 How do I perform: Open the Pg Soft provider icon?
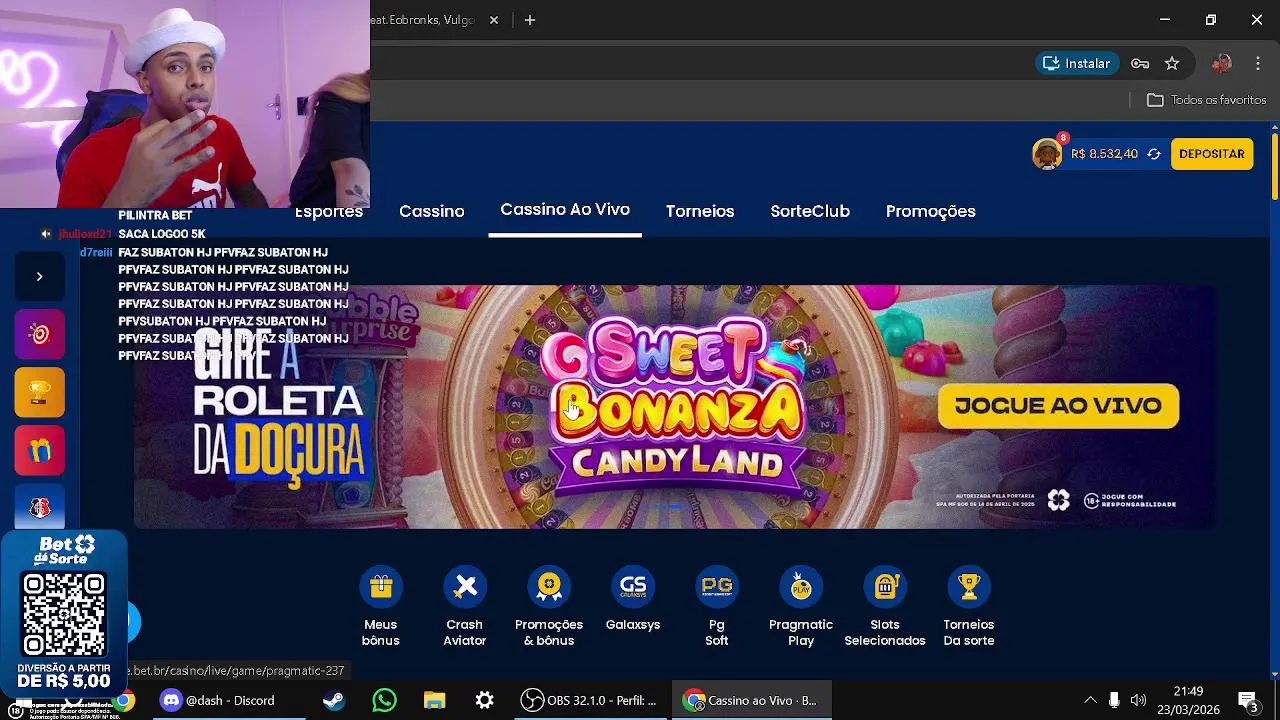tap(717, 586)
